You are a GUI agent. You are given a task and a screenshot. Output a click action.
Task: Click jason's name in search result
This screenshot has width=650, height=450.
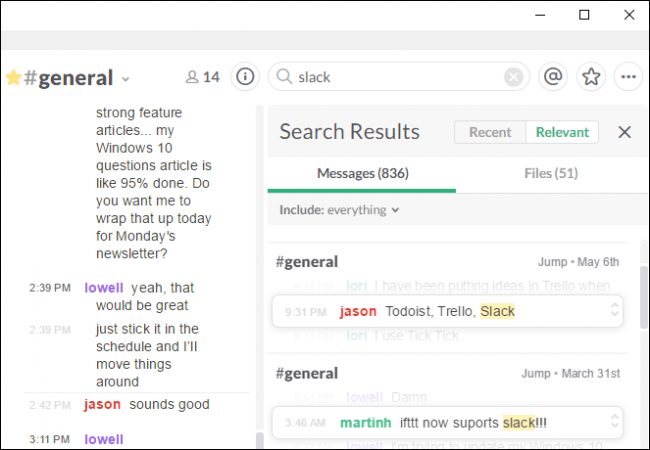[x=358, y=311]
